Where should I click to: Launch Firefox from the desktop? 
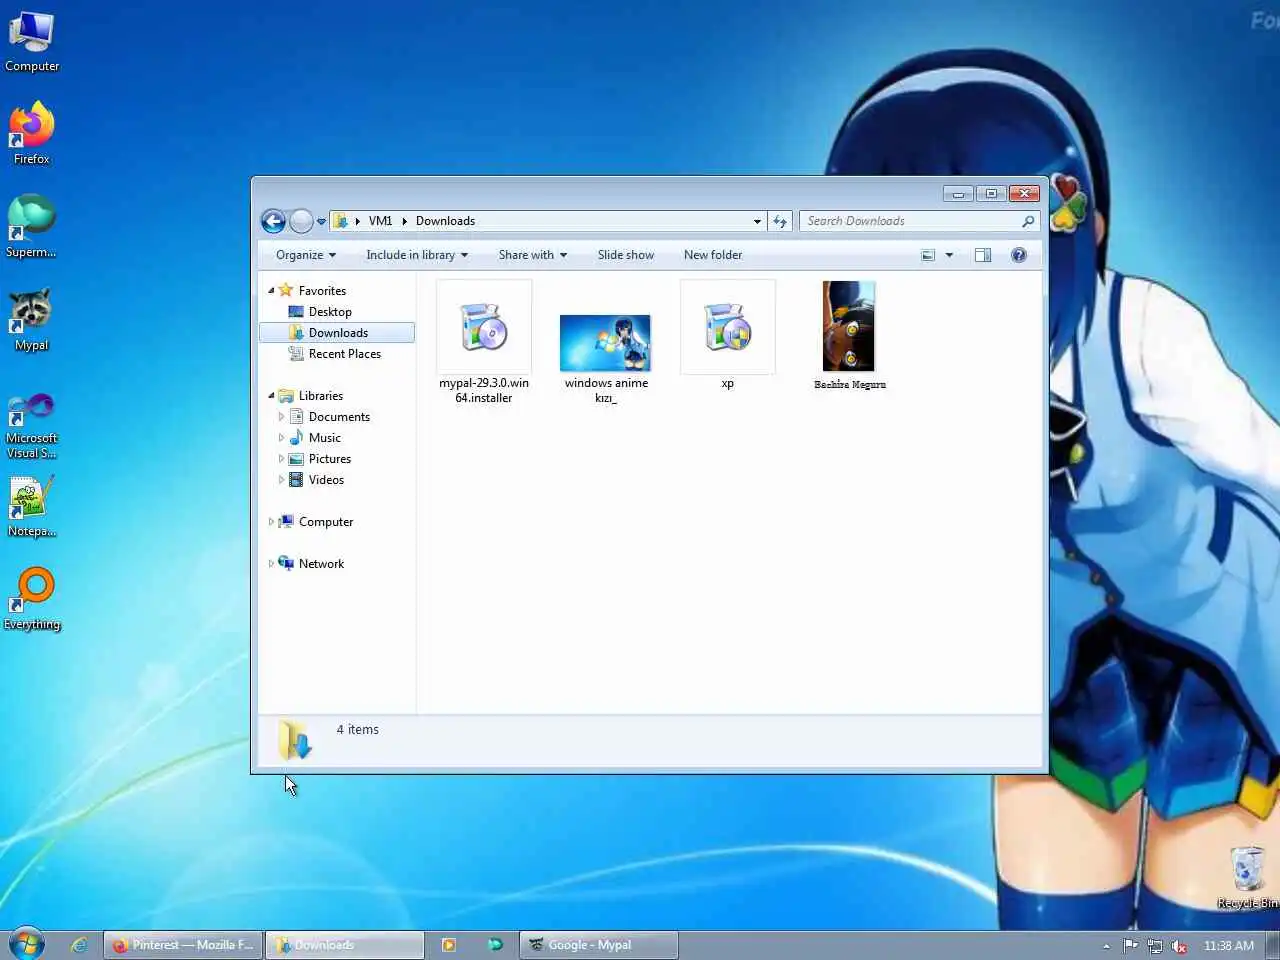(32, 133)
